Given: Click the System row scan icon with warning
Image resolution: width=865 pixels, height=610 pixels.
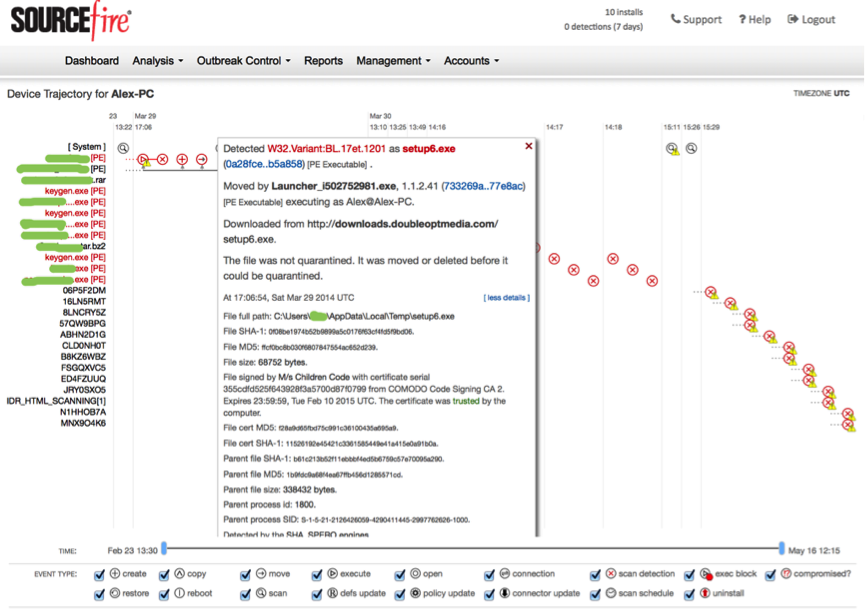Looking at the screenshot, I should 672,148.
